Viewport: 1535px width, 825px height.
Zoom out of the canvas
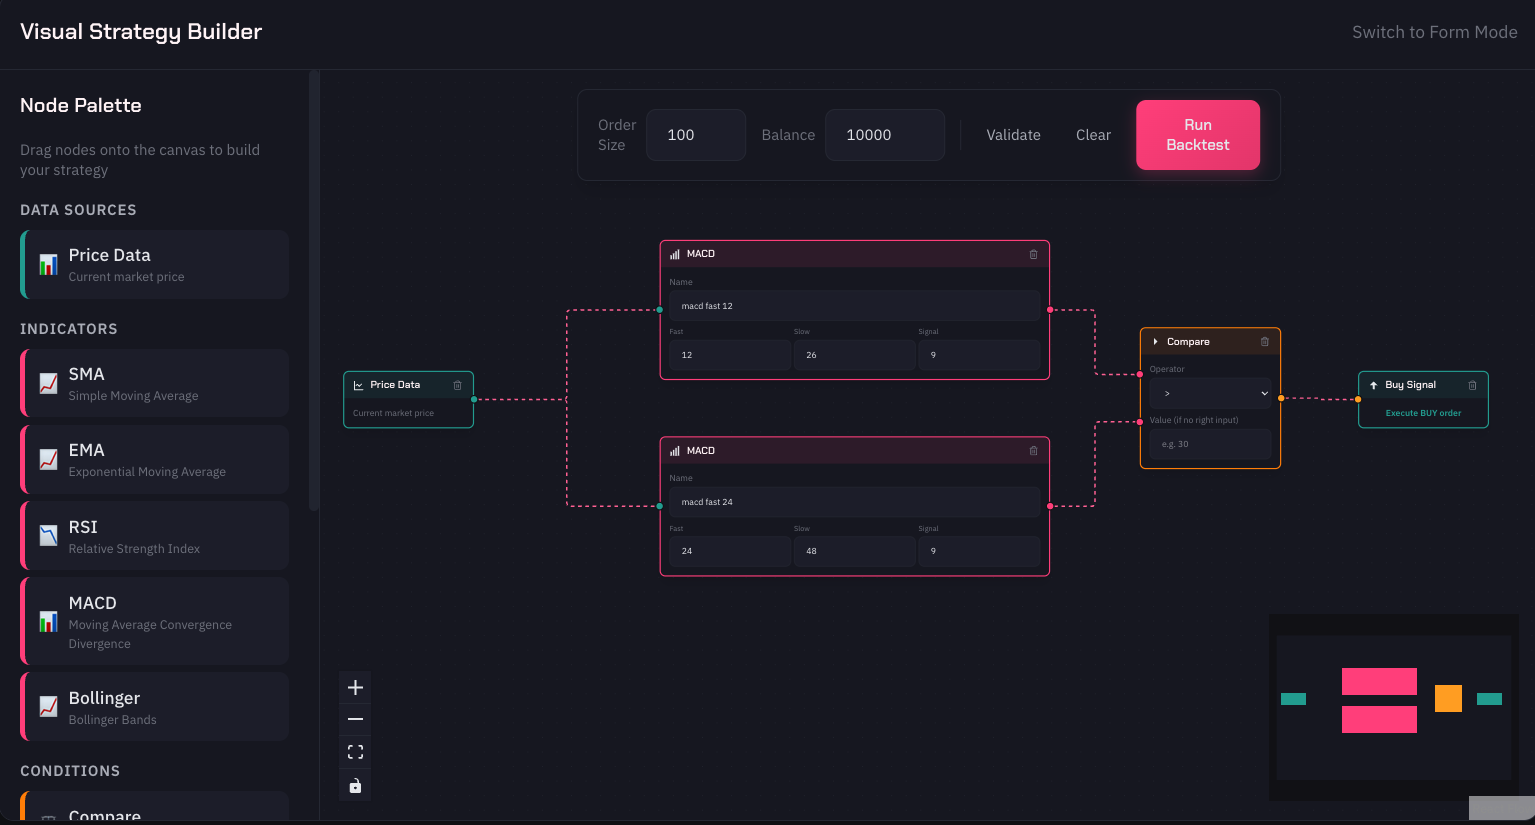[355, 719]
